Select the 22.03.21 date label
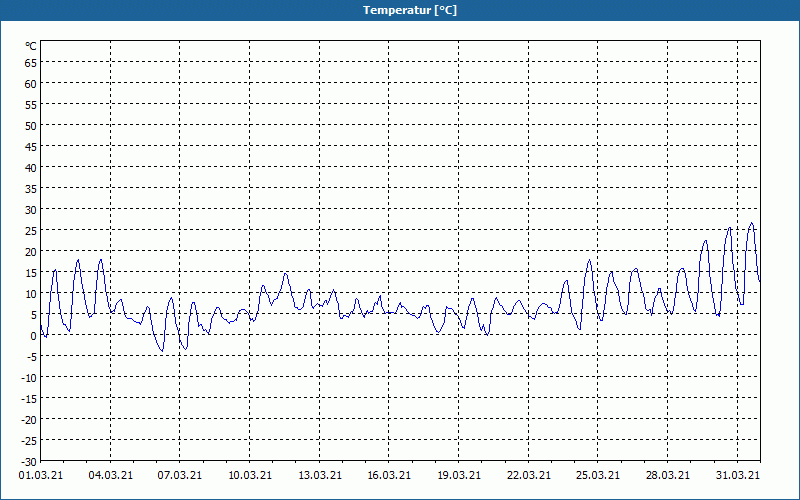Image resolution: width=800 pixels, height=500 pixels. click(x=529, y=475)
